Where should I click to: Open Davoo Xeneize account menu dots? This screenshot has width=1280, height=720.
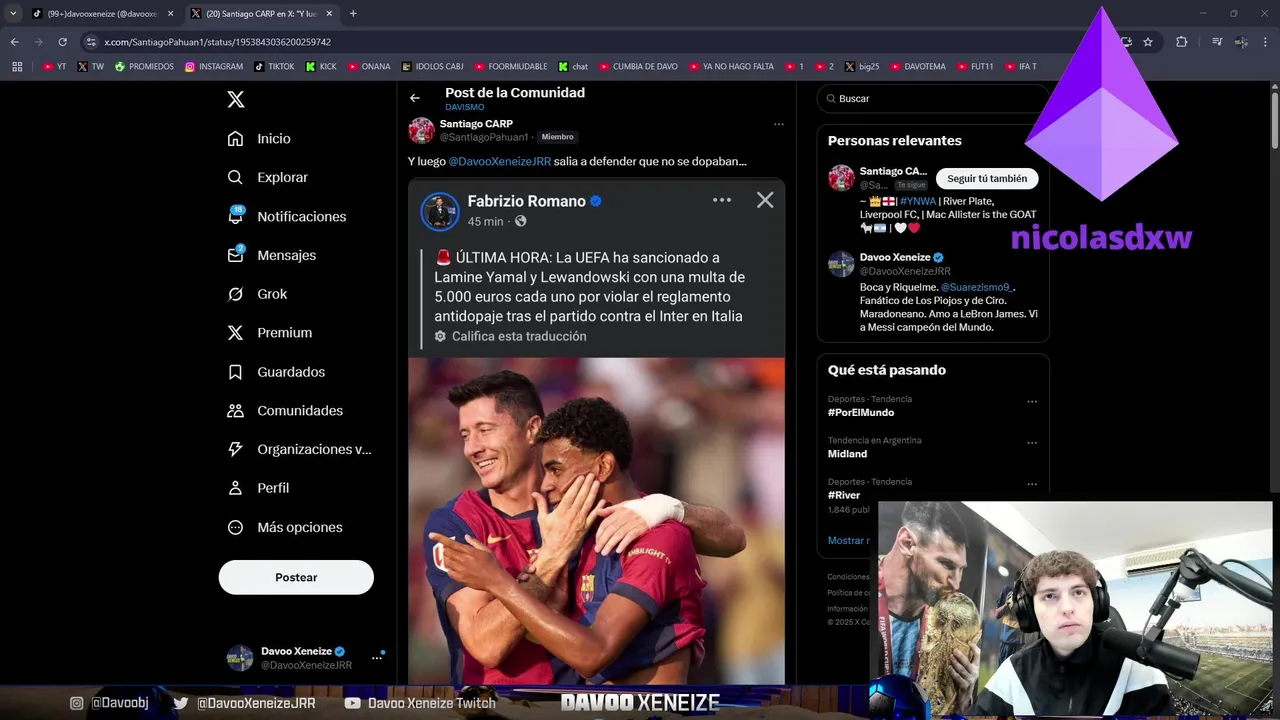pyautogui.click(x=377, y=658)
